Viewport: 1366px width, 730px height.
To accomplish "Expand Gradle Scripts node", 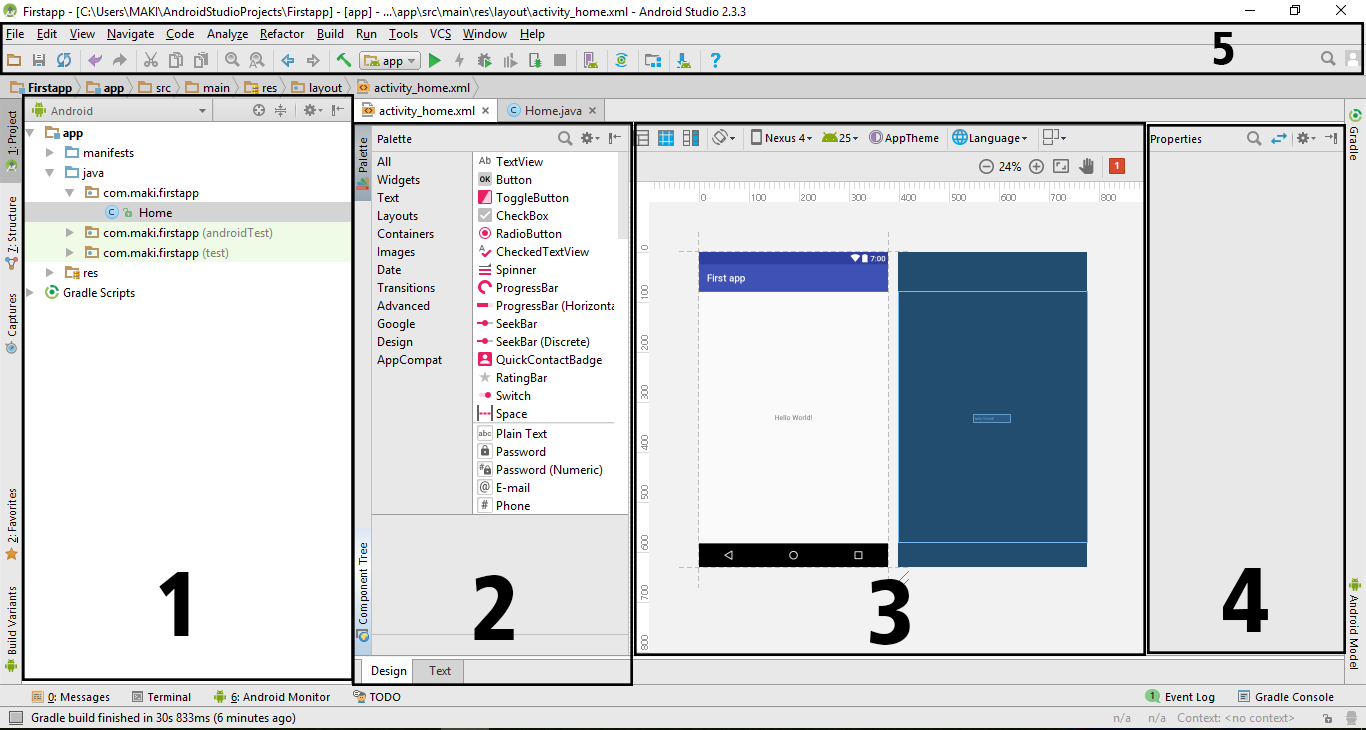I will click(31, 293).
